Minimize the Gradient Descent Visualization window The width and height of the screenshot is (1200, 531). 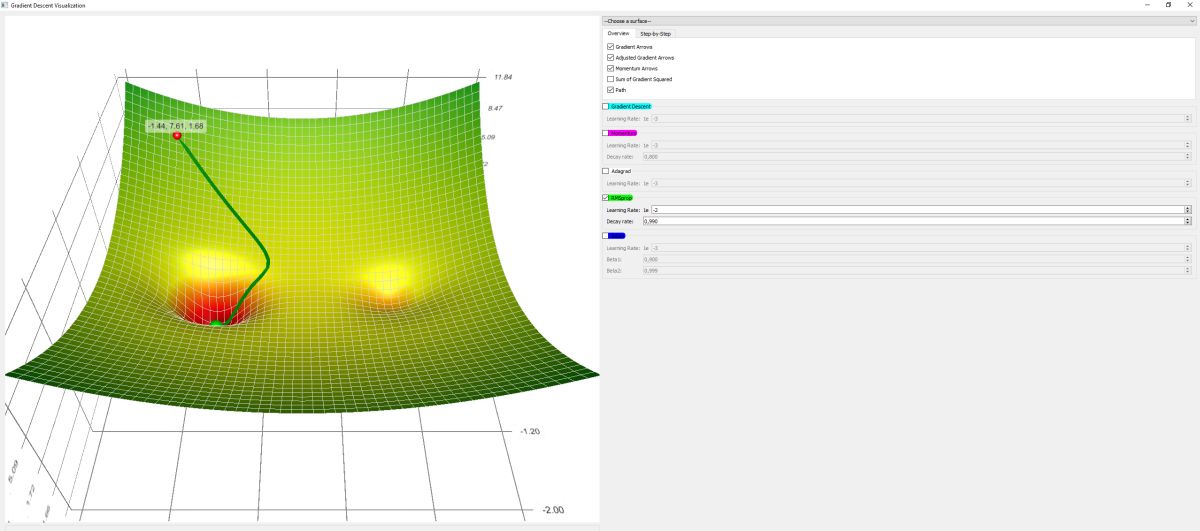coord(1146,5)
